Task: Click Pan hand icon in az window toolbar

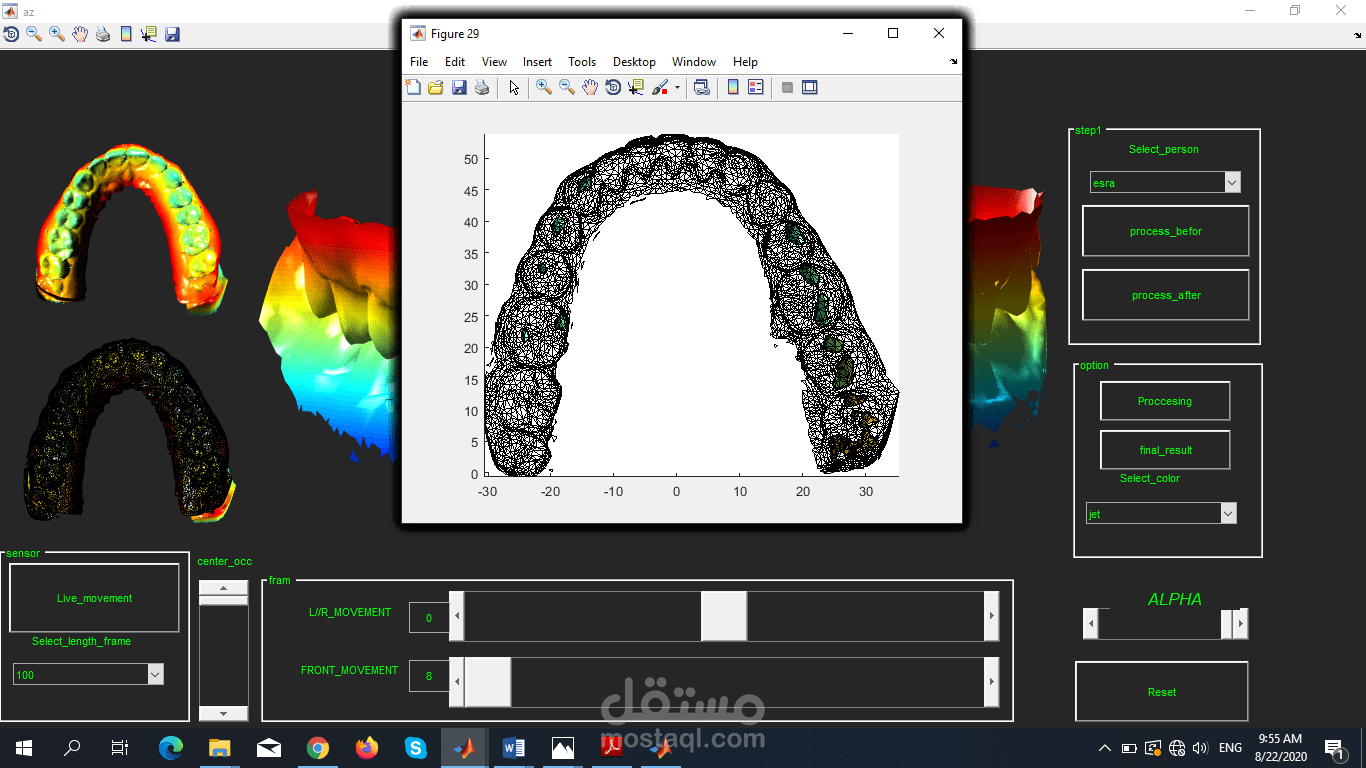Action: click(80, 34)
